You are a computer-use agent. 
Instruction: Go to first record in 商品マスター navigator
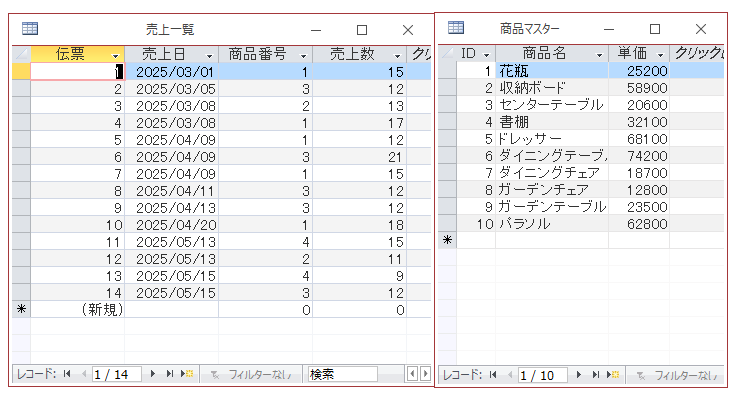point(493,375)
